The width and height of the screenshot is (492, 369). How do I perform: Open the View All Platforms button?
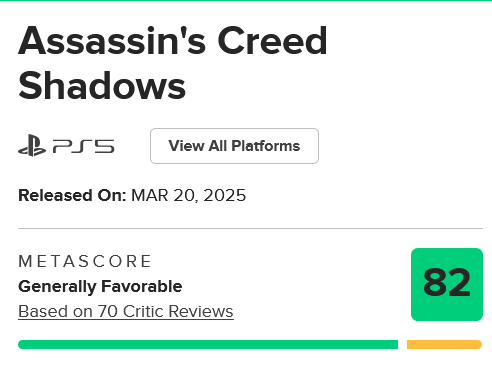click(x=234, y=146)
